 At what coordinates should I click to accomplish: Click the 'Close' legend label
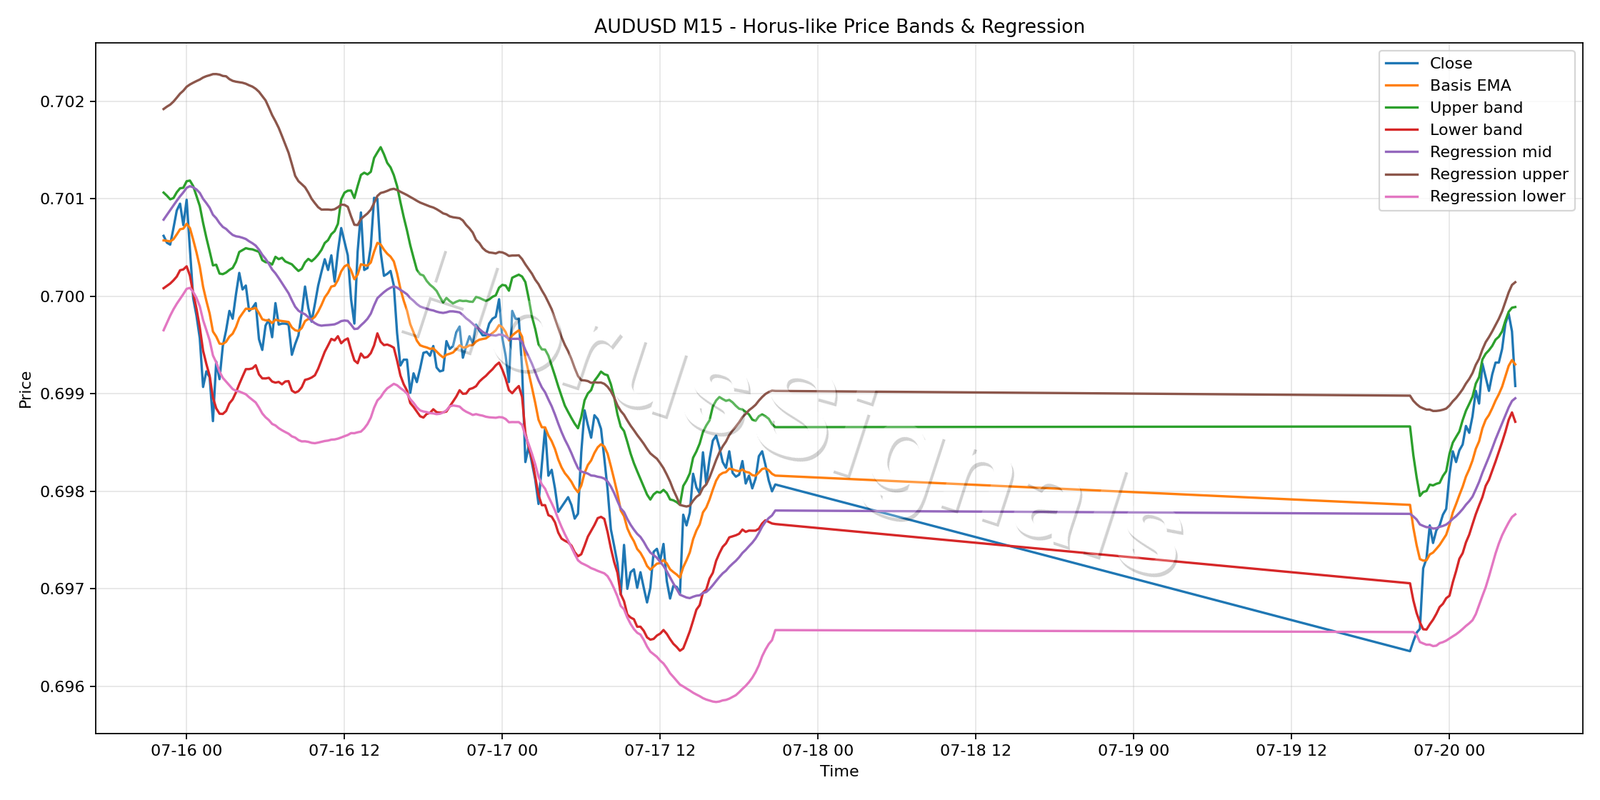coord(1450,63)
